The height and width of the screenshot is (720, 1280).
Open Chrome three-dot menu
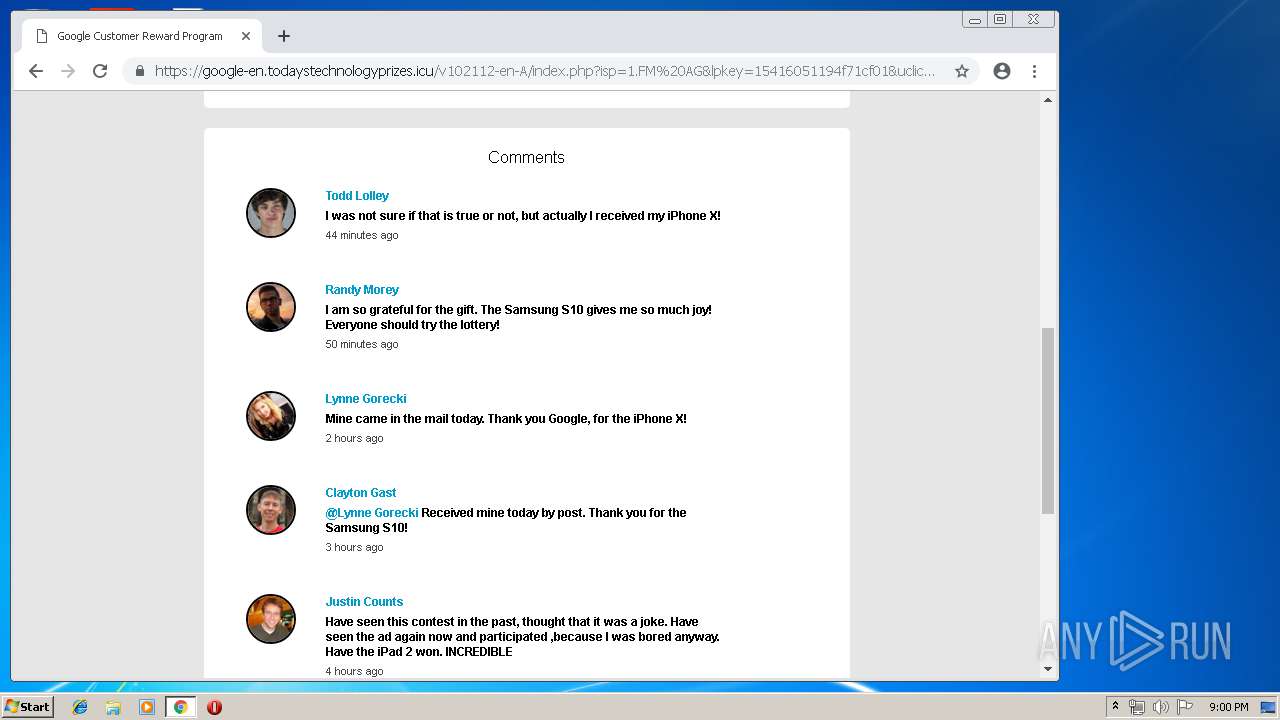coord(1034,71)
